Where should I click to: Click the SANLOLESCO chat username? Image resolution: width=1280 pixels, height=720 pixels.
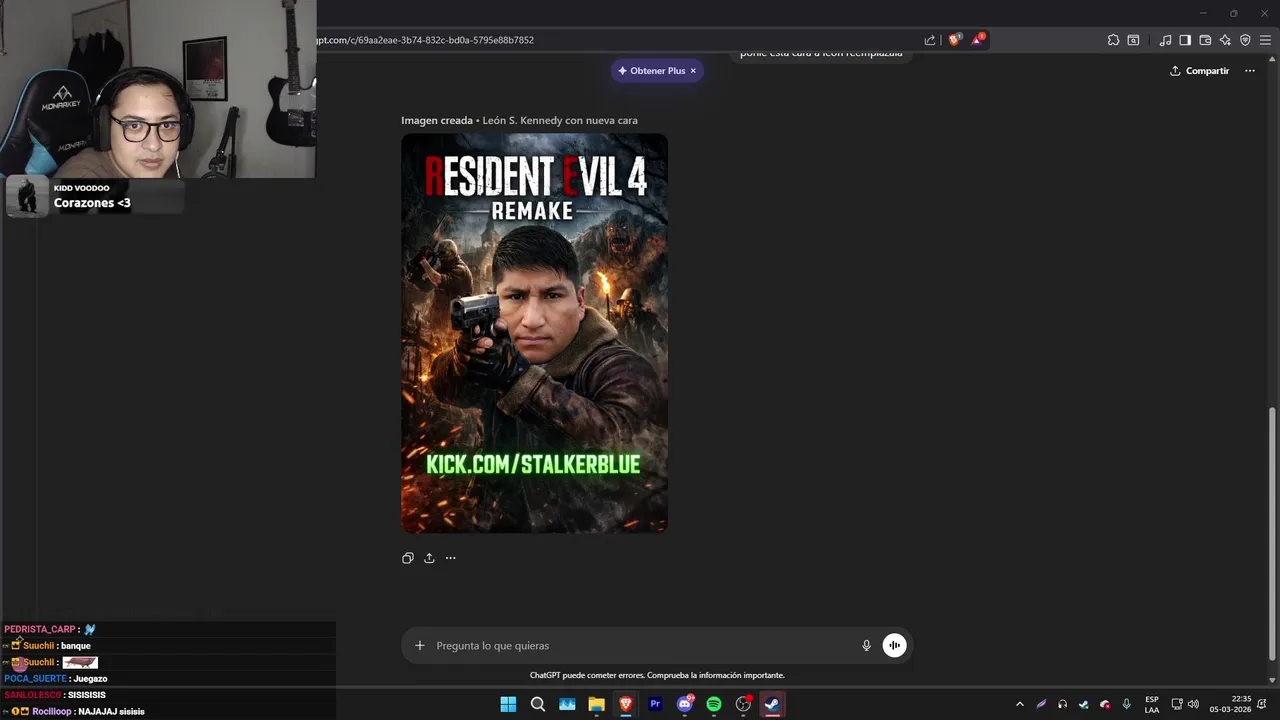(x=33, y=695)
